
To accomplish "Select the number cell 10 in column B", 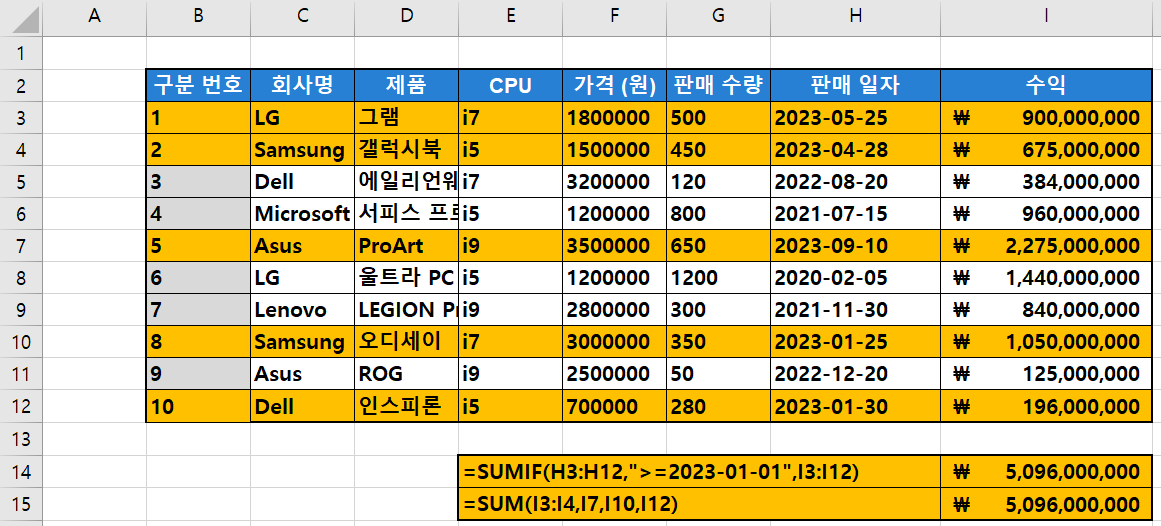I will 198,406.
